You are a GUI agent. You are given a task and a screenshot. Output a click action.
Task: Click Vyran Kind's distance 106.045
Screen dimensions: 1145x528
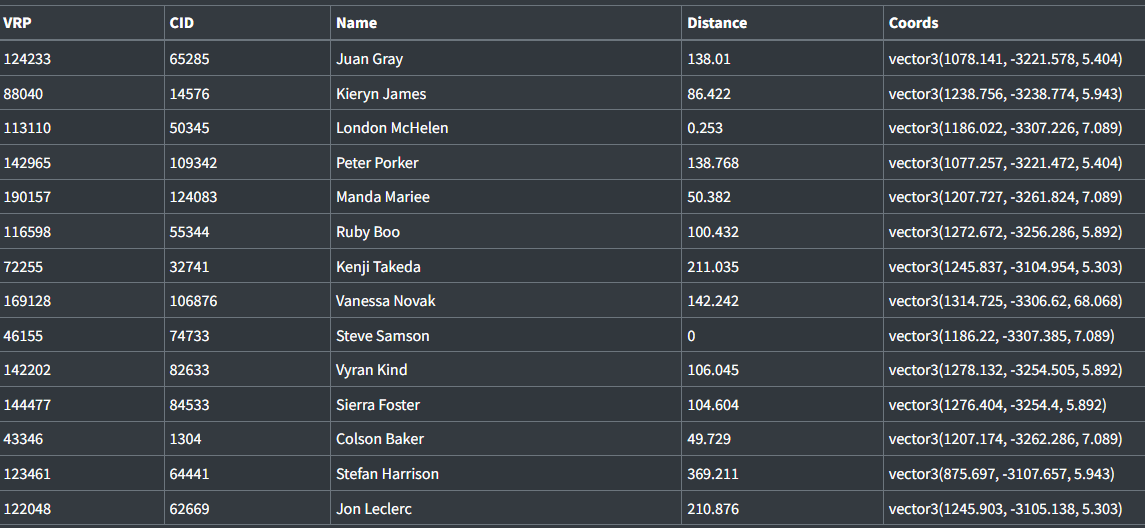(x=713, y=370)
